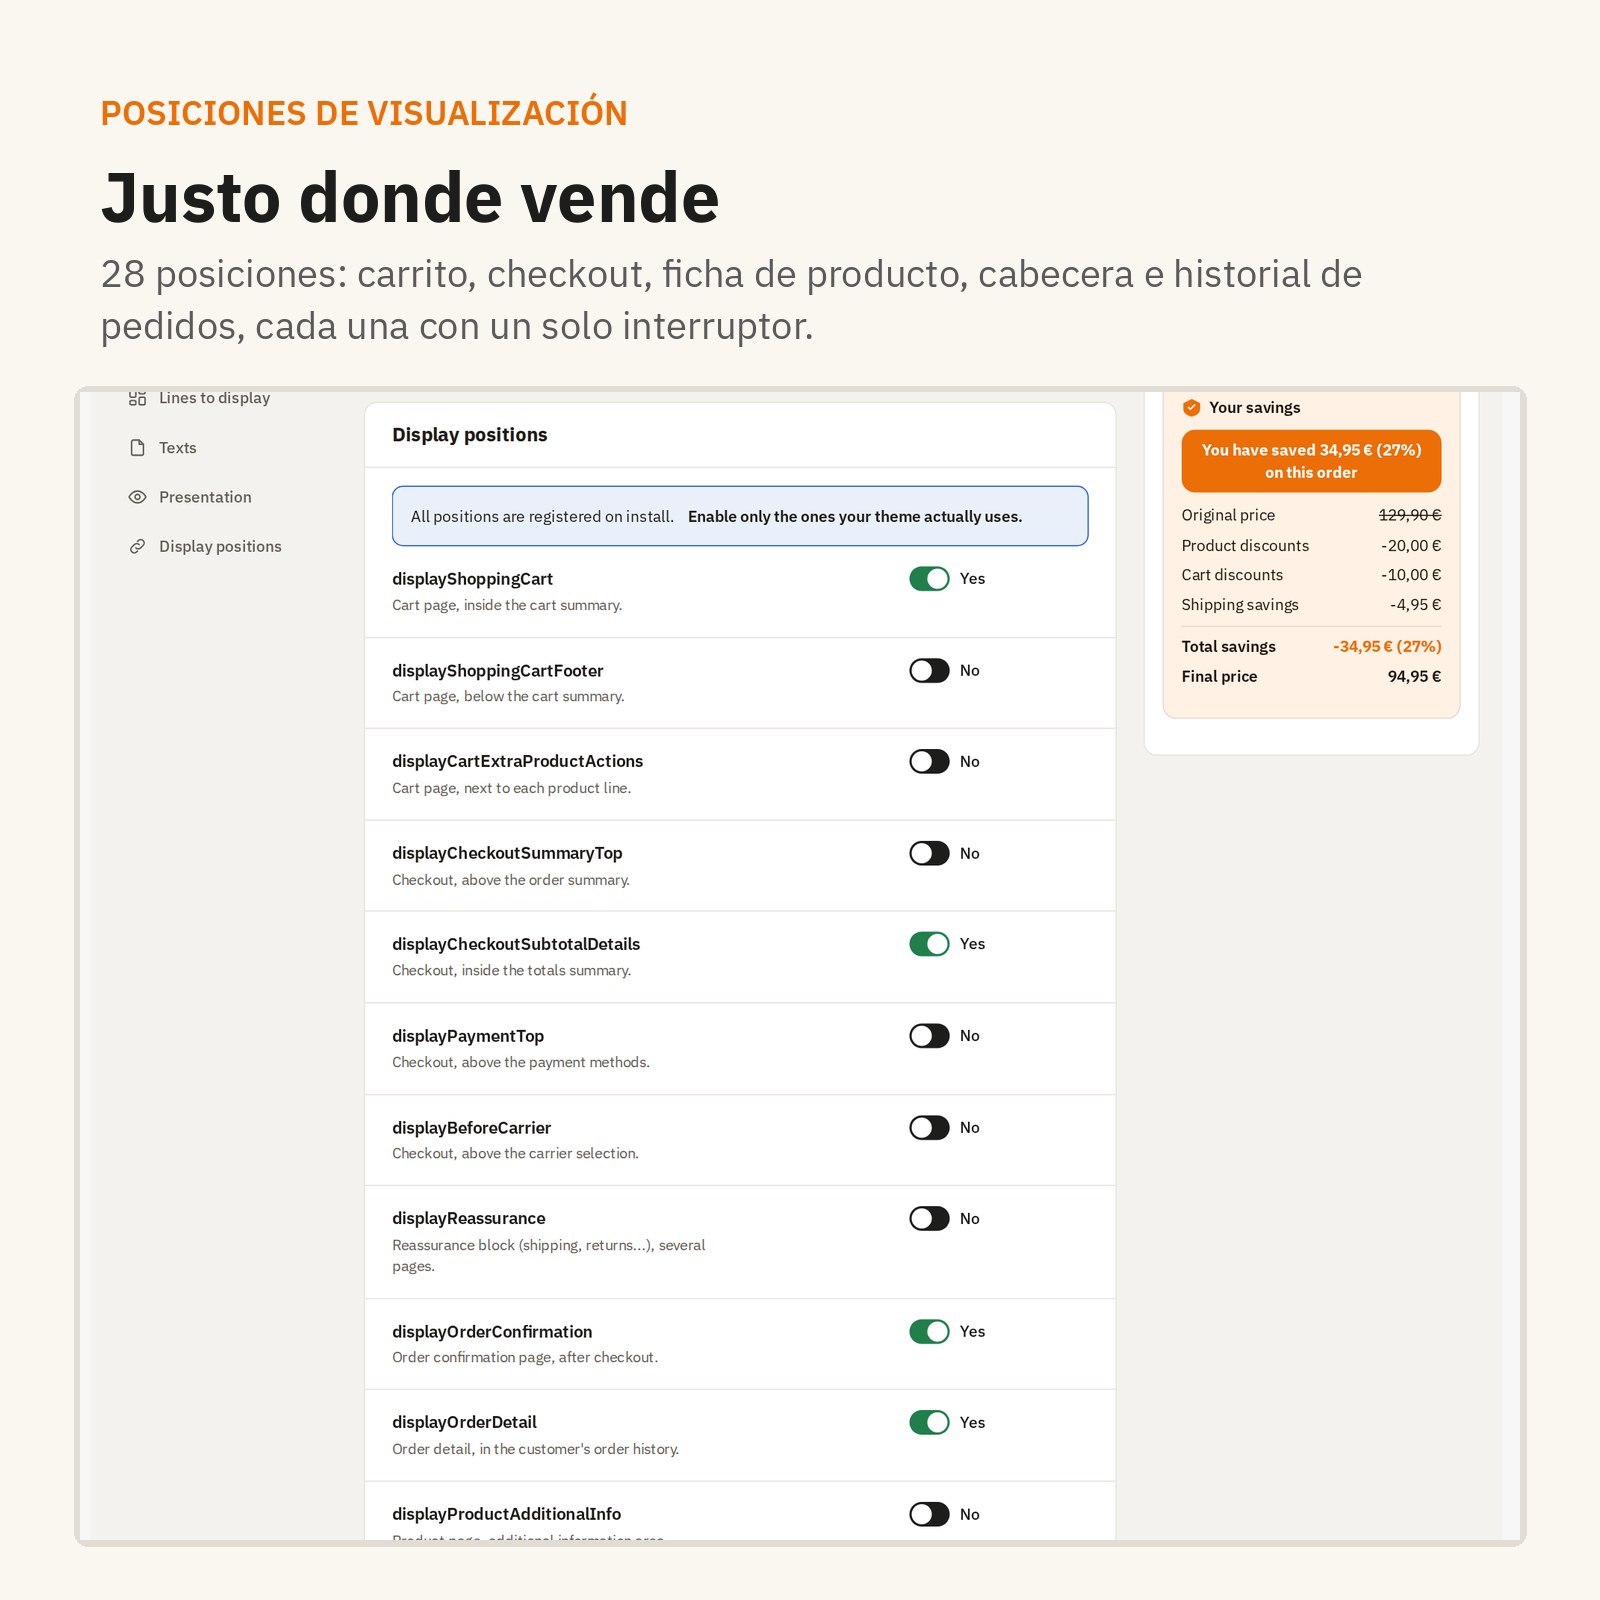Image resolution: width=1600 pixels, height=1600 pixels.
Task: Click the 'All positions are registered on install' notice
Action: (740, 516)
